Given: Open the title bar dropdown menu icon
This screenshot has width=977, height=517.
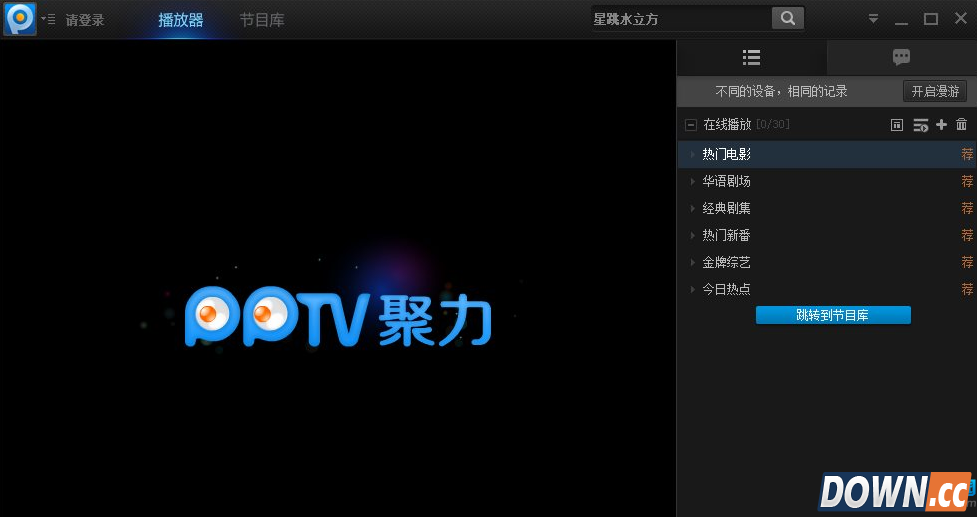Looking at the screenshot, I should (873, 19).
